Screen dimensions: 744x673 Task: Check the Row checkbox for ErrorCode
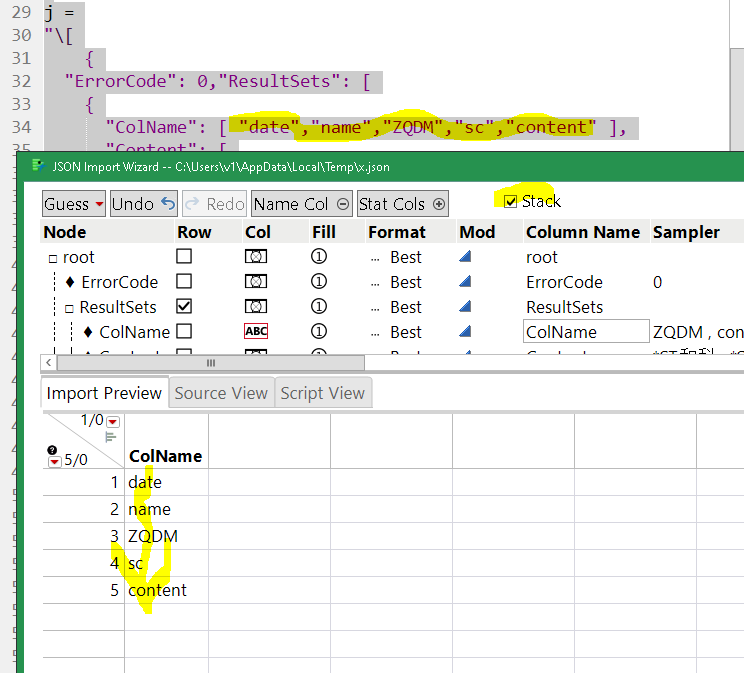tap(184, 282)
